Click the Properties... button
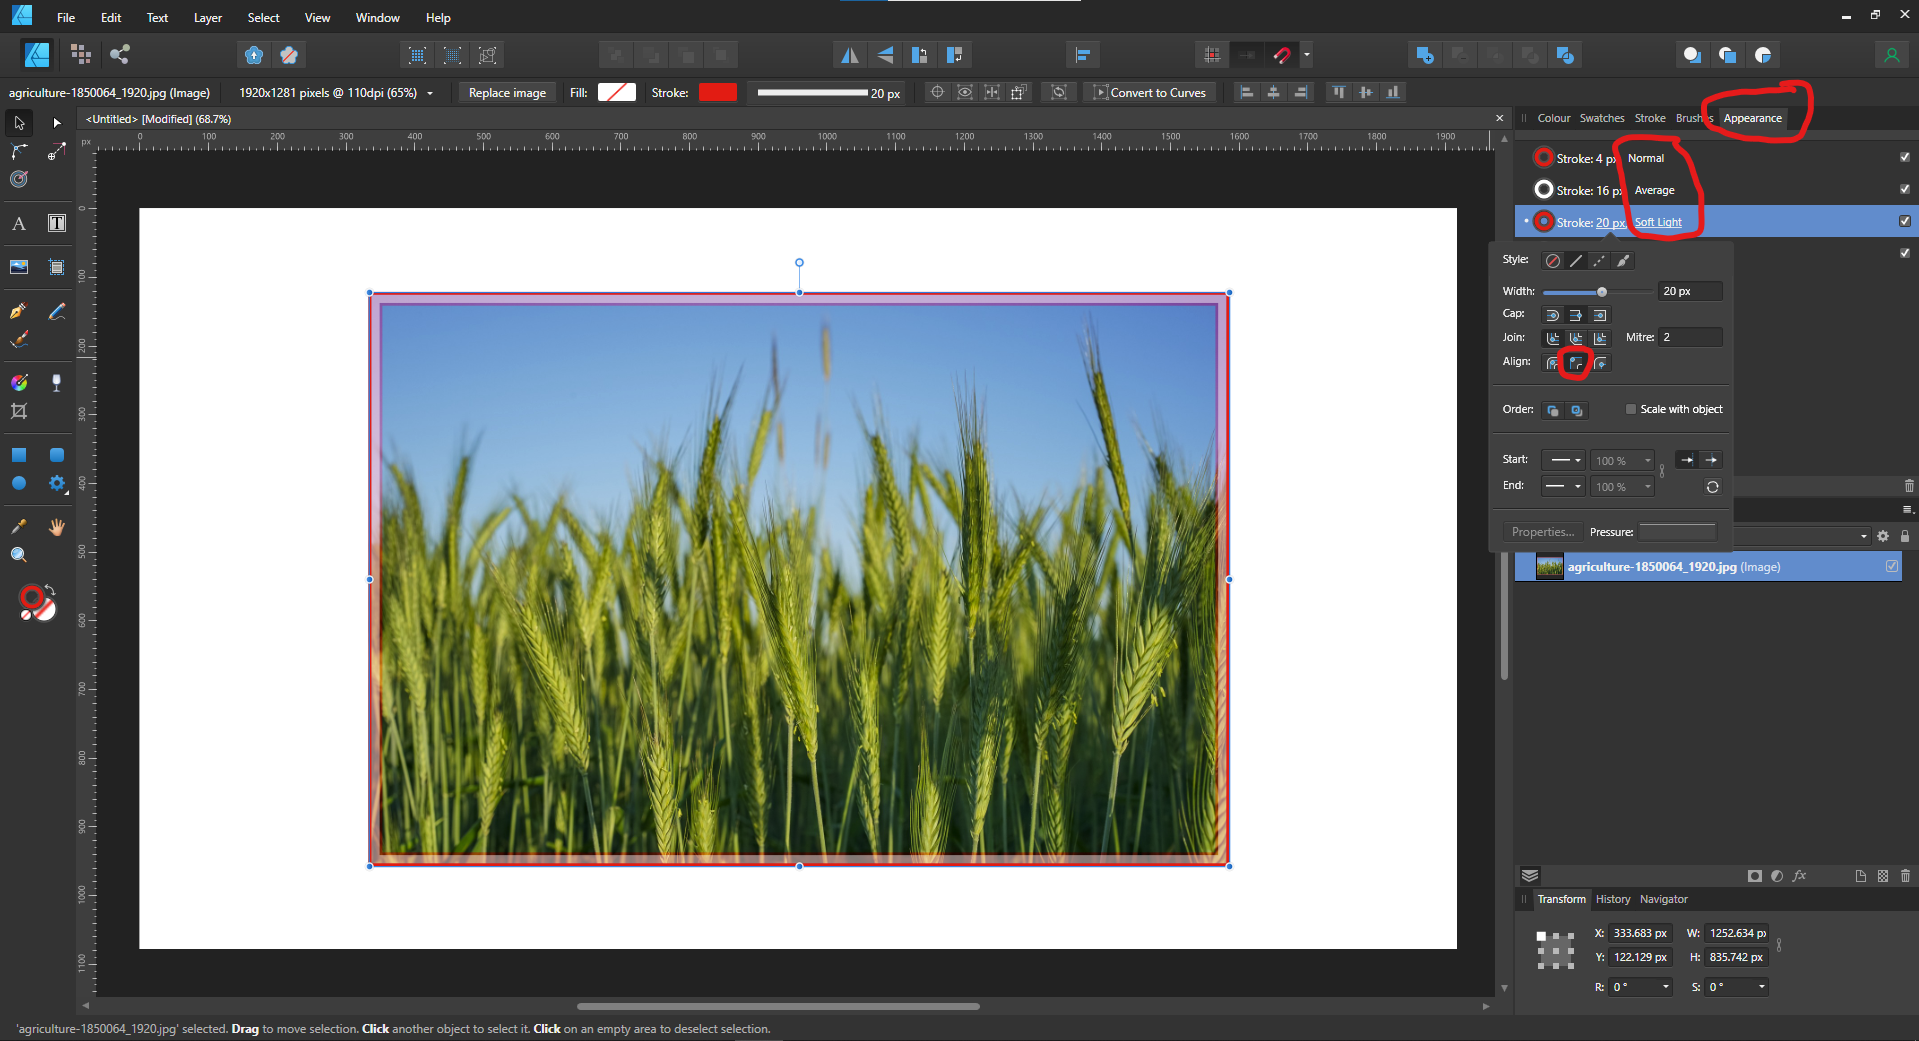Image resolution: width=1919 pixels, height=1041 pixels. point(1542,532)
